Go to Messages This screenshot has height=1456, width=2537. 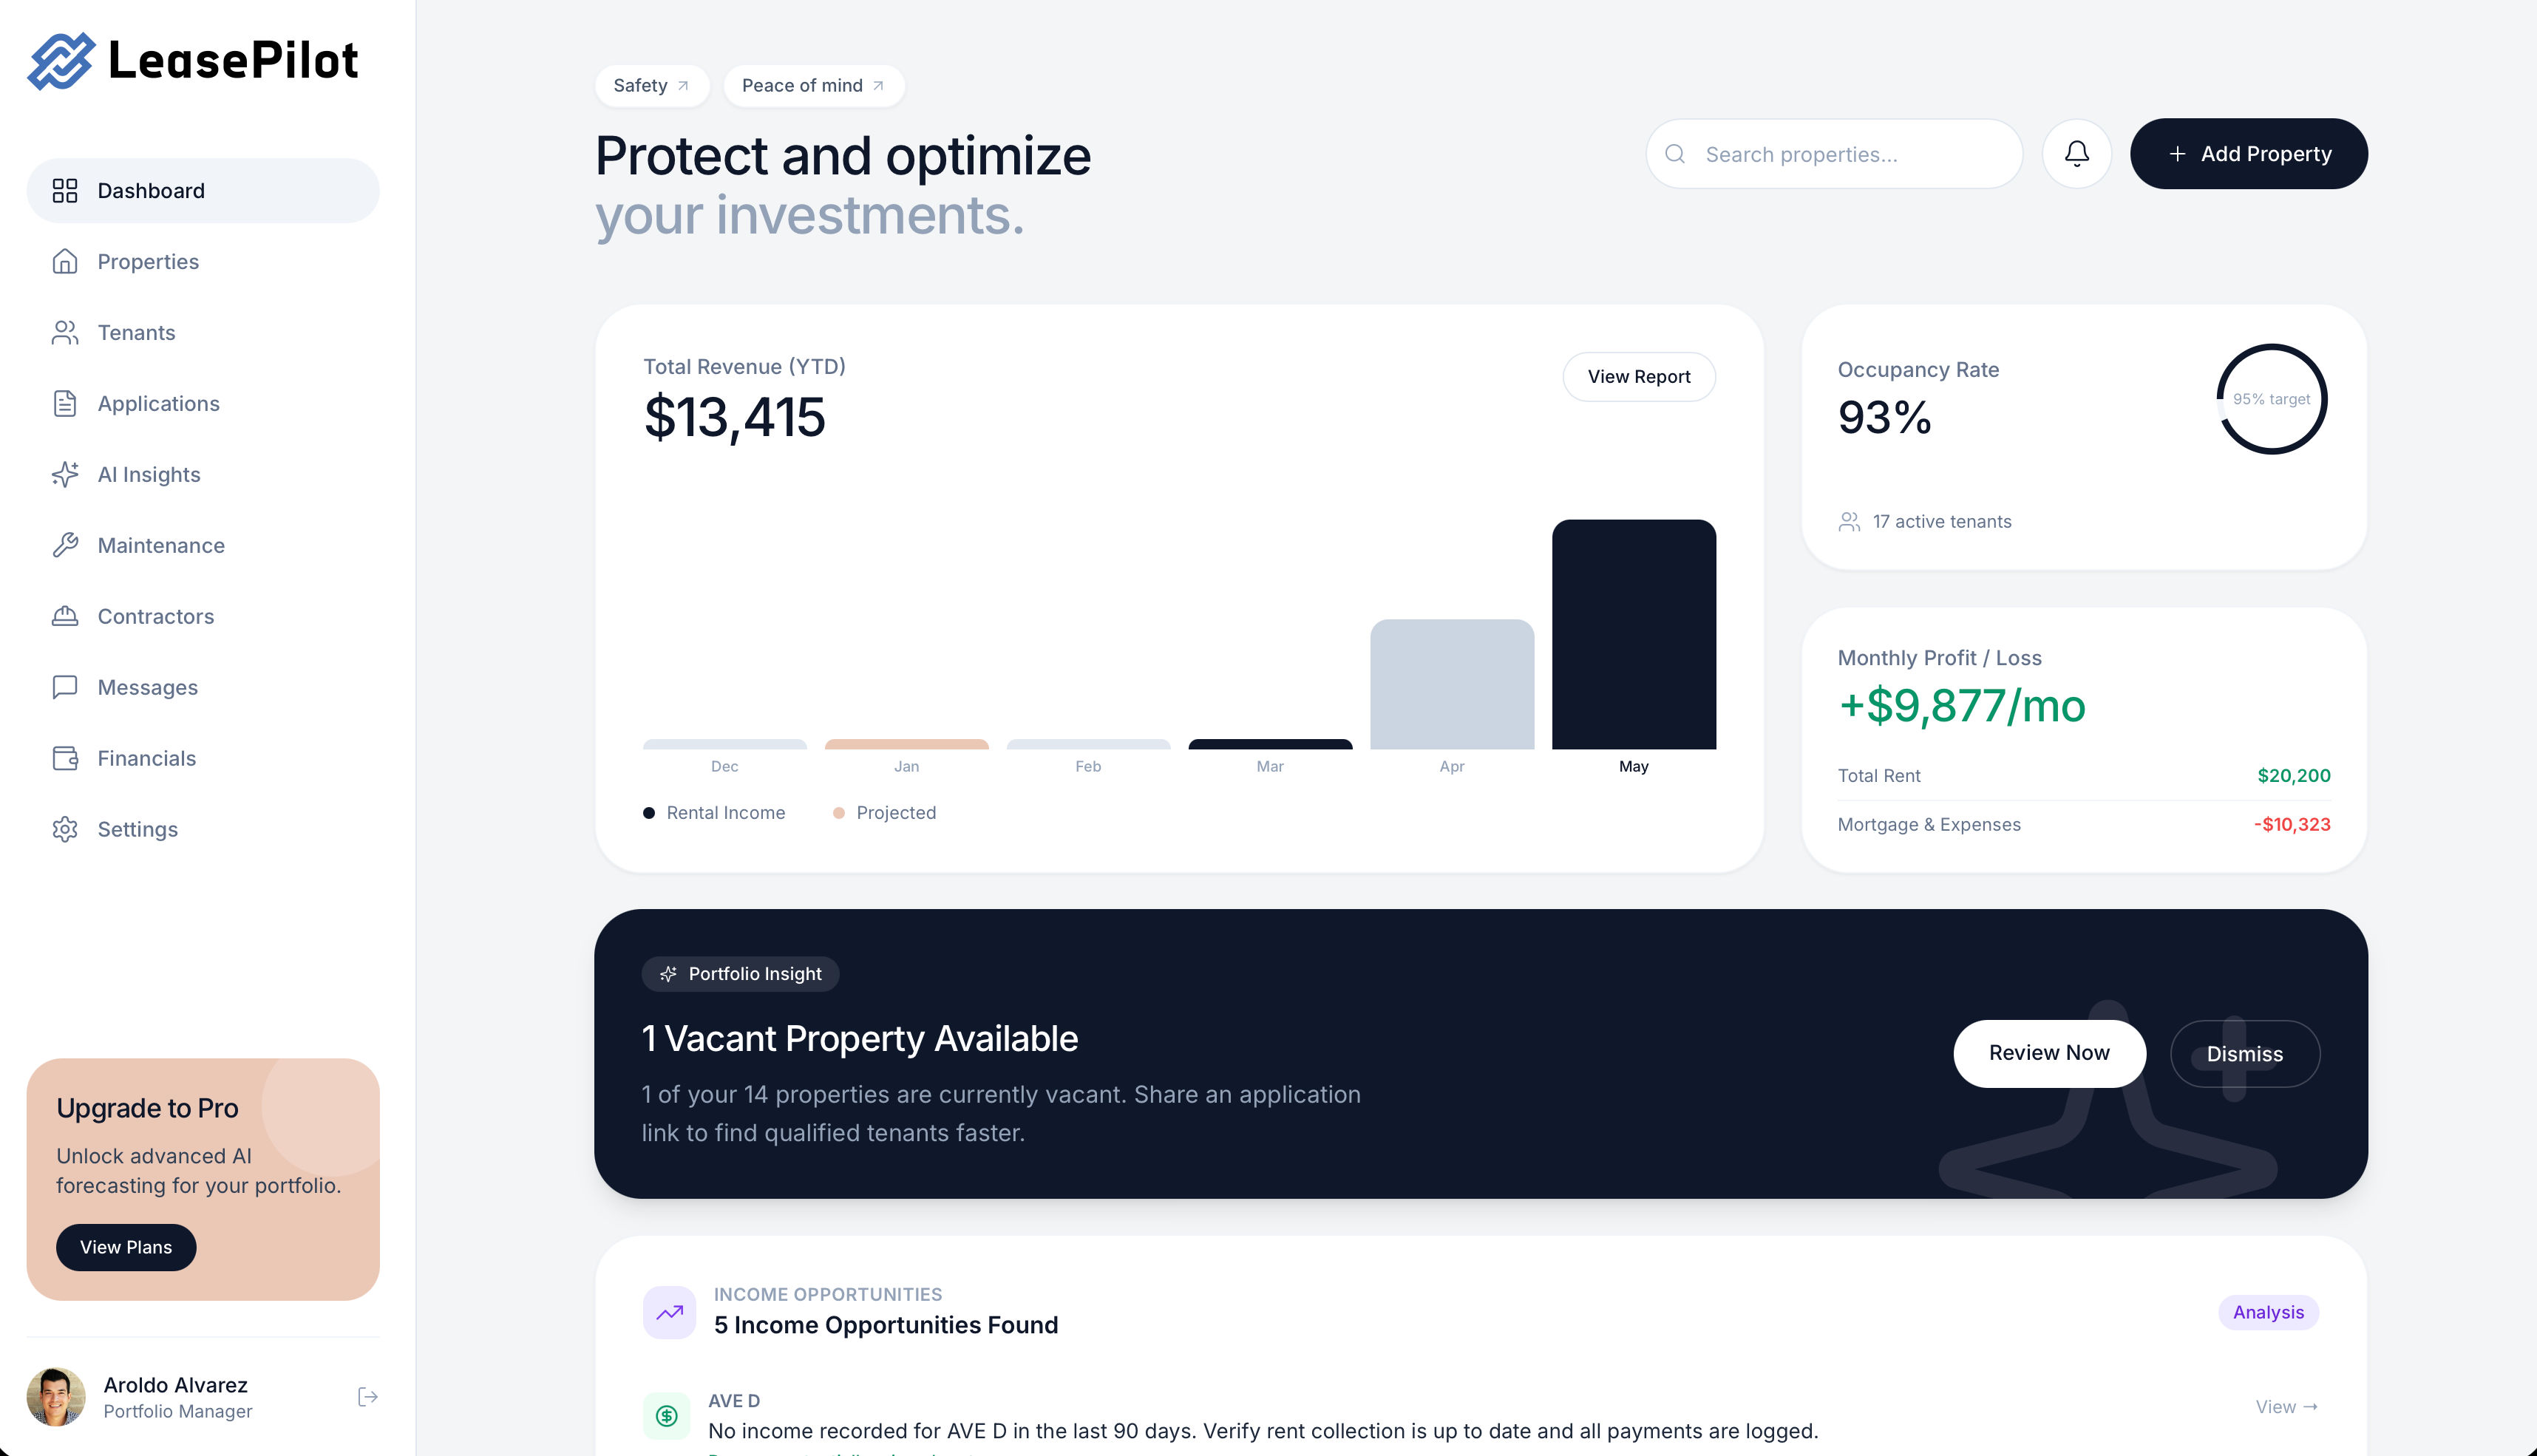203,688
